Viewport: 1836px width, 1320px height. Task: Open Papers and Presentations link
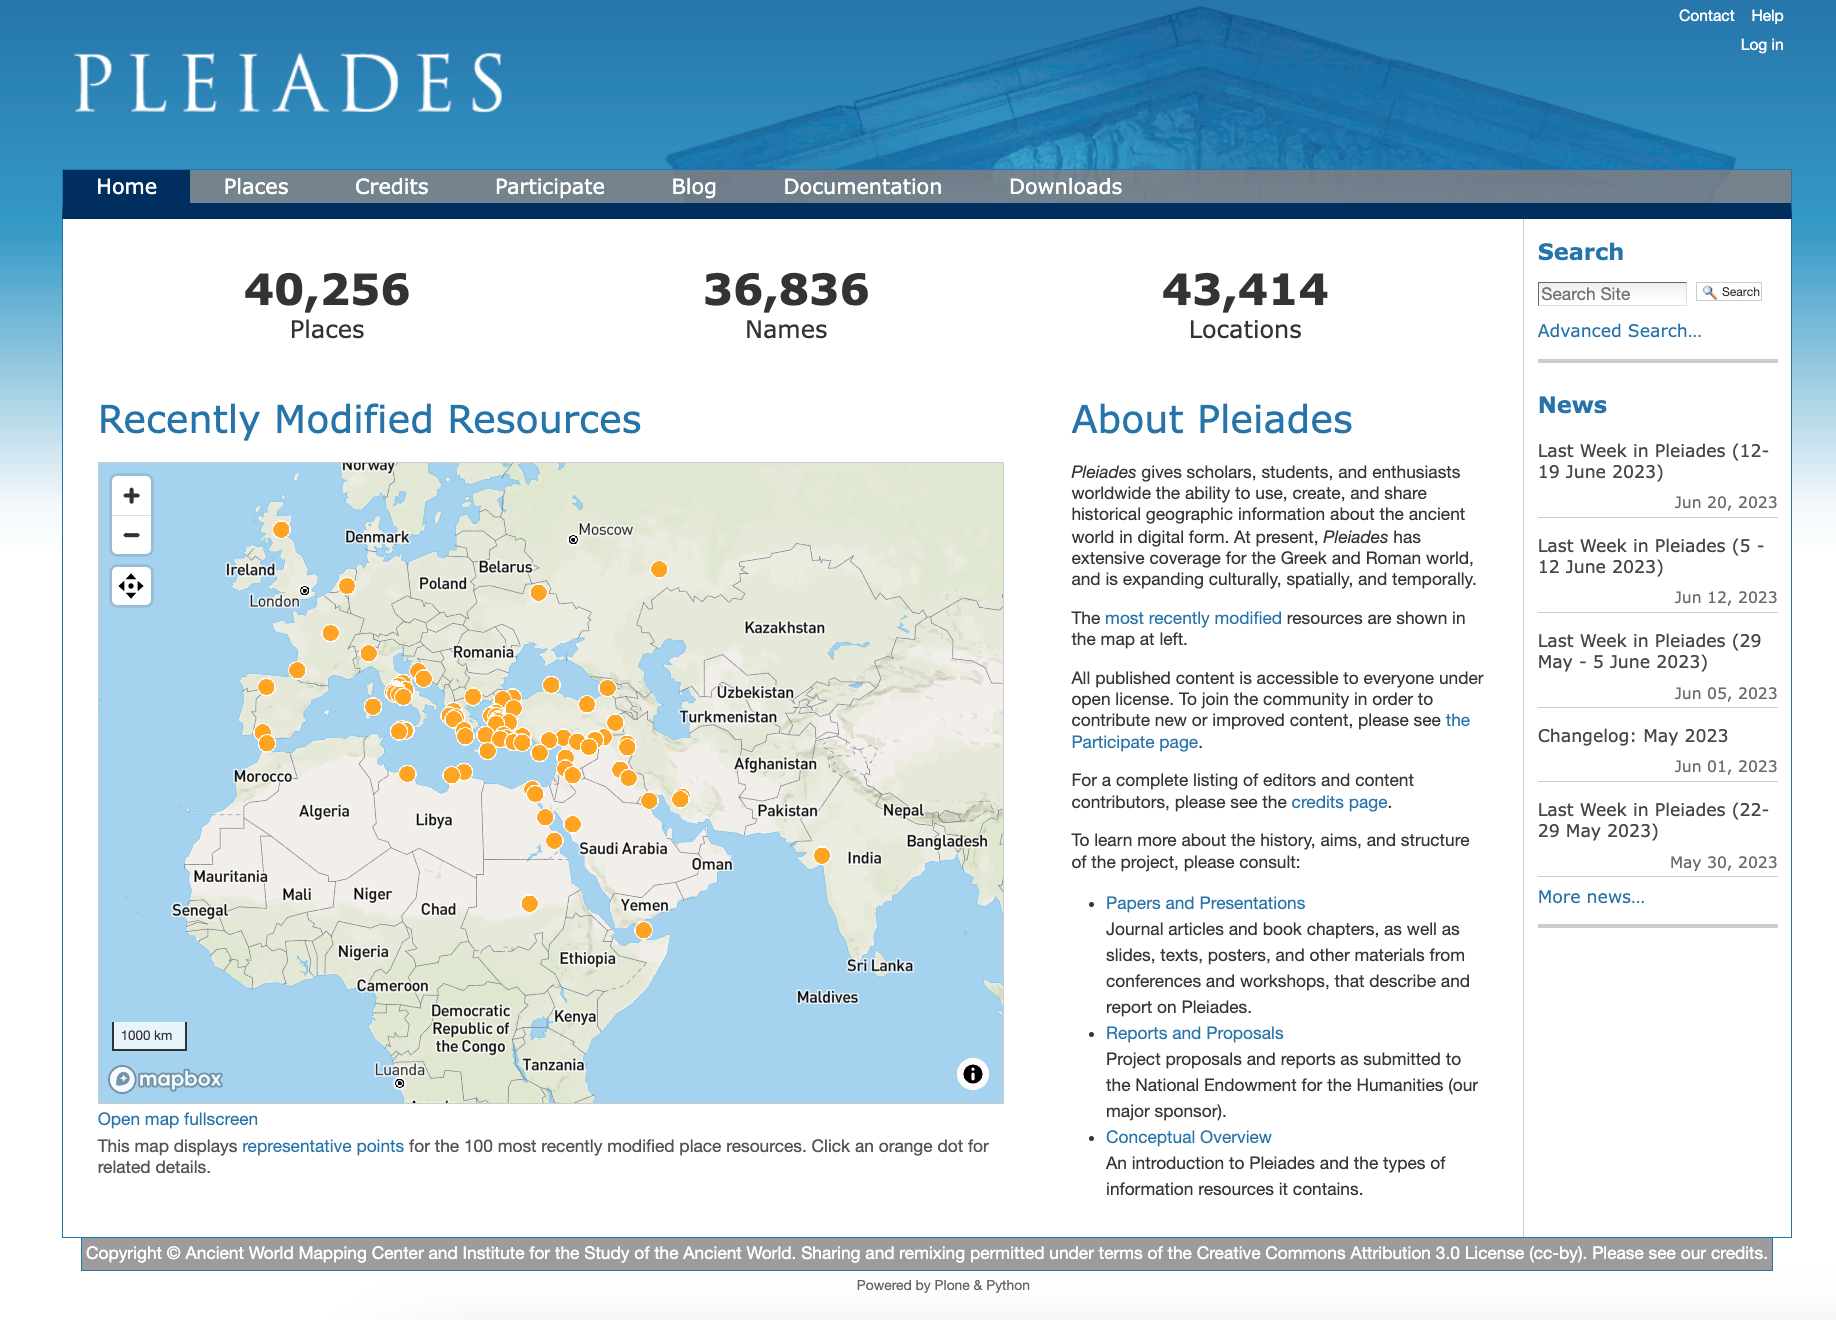1205,903
